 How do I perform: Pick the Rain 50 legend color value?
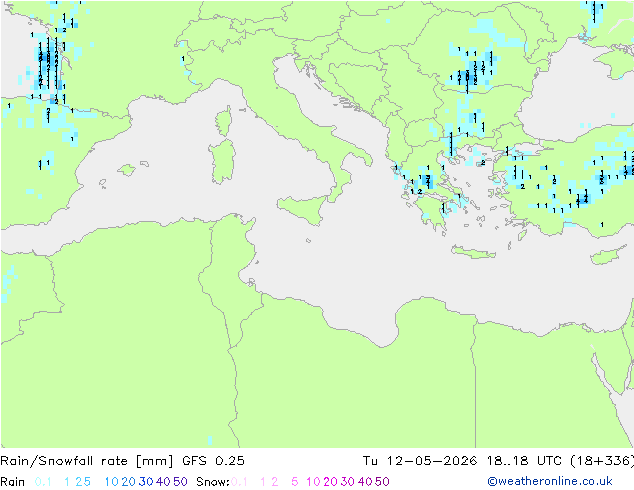point(180,482)
